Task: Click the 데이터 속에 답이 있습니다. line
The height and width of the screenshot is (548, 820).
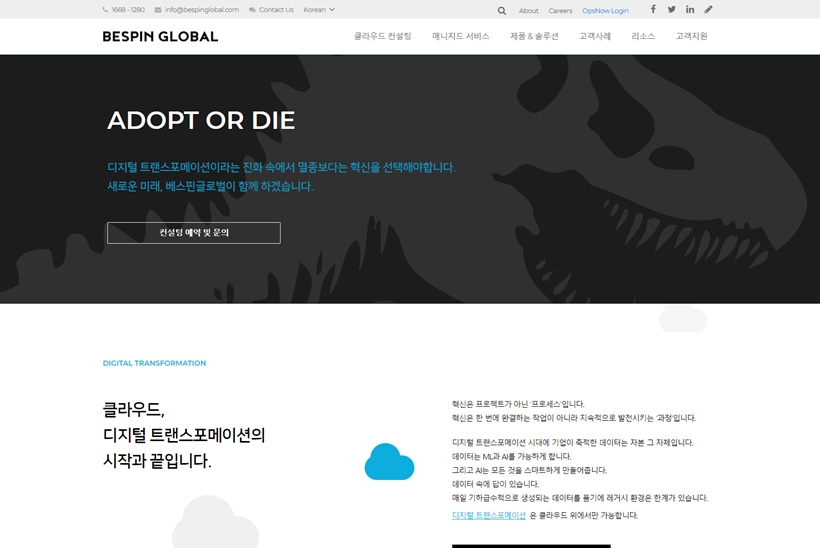Action: [x=495, y=484]
